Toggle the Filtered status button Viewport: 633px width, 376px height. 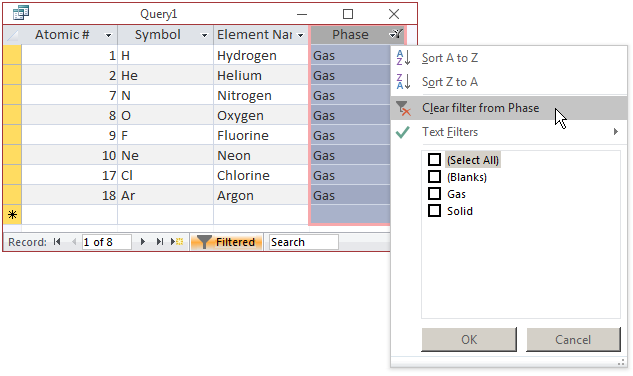click(226, 242)
